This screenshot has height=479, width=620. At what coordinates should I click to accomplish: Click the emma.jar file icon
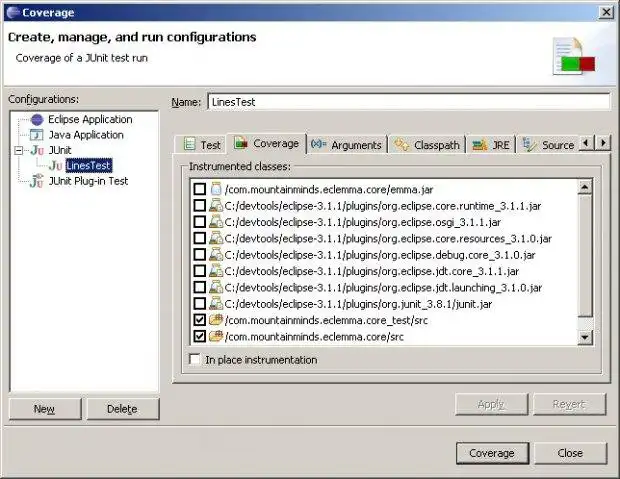click(216, 189)
